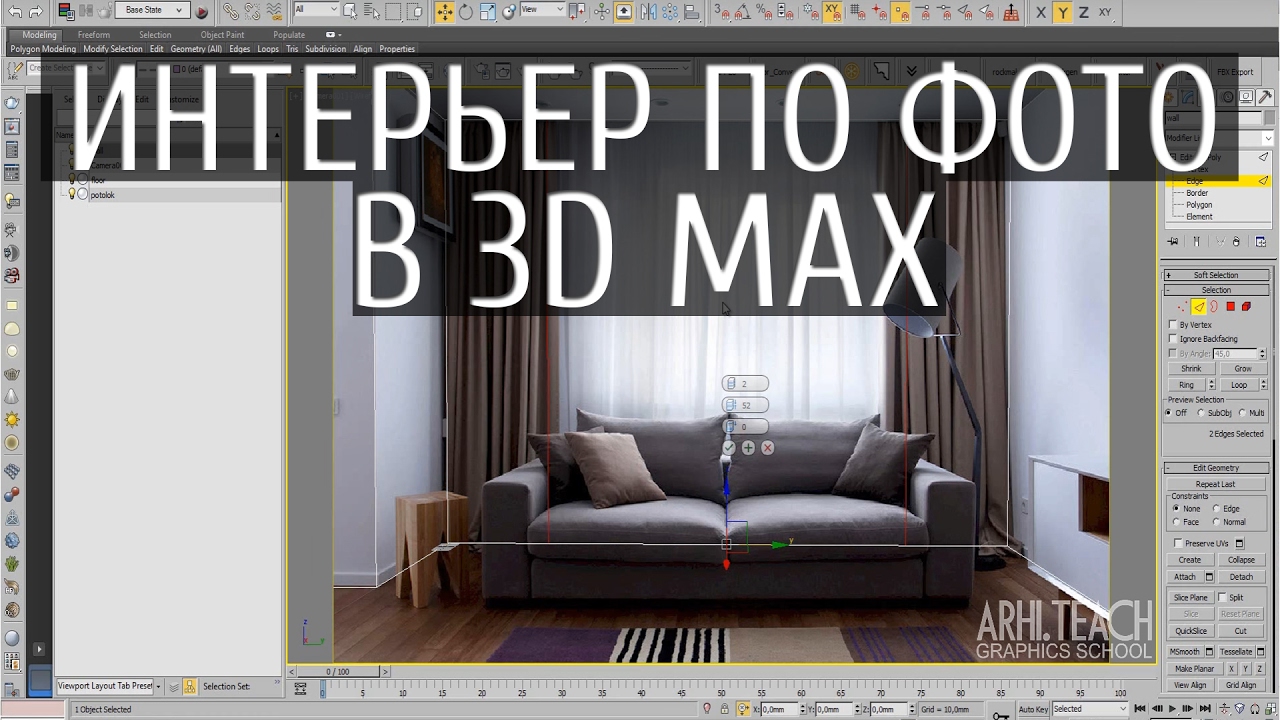Open the View reference coordinate dropdown
The width and height of the screenshot is (1280, 720).
pyautogui.click(x=542, y=10)
